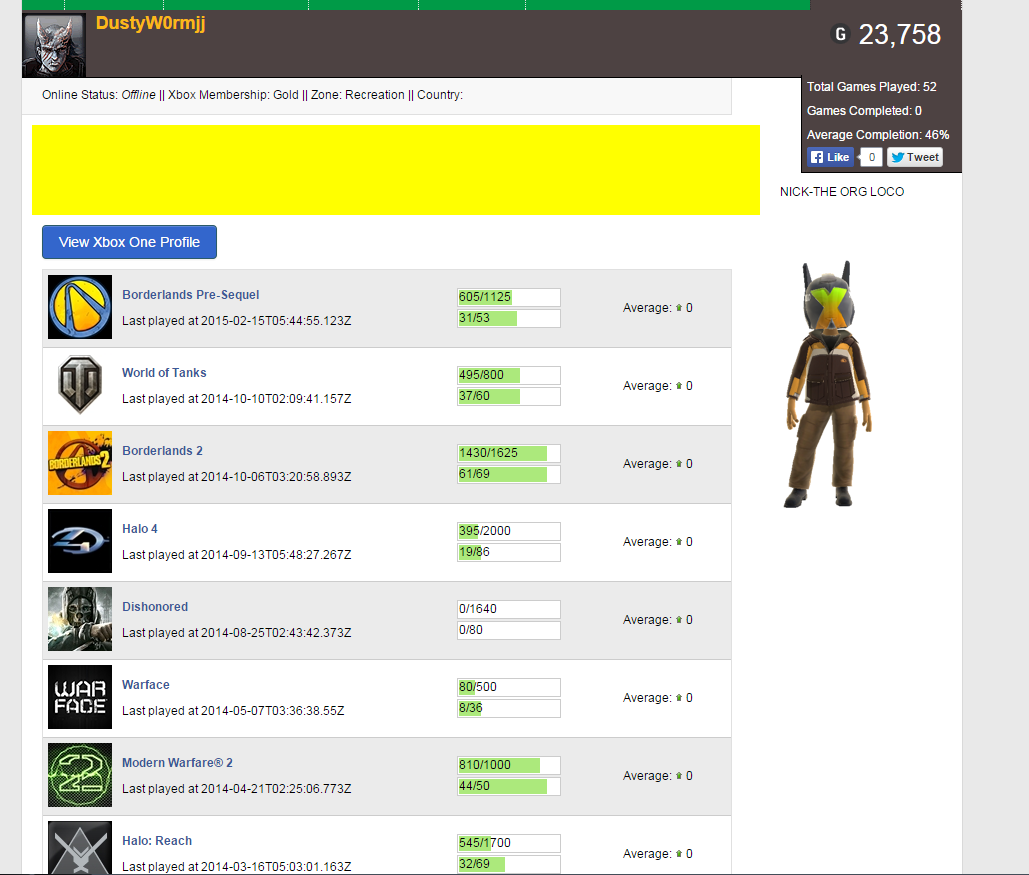This screenshot has width=1029, height=875.
Task: Click Warface 8/36 achievements bar
Action: point(509,708)
